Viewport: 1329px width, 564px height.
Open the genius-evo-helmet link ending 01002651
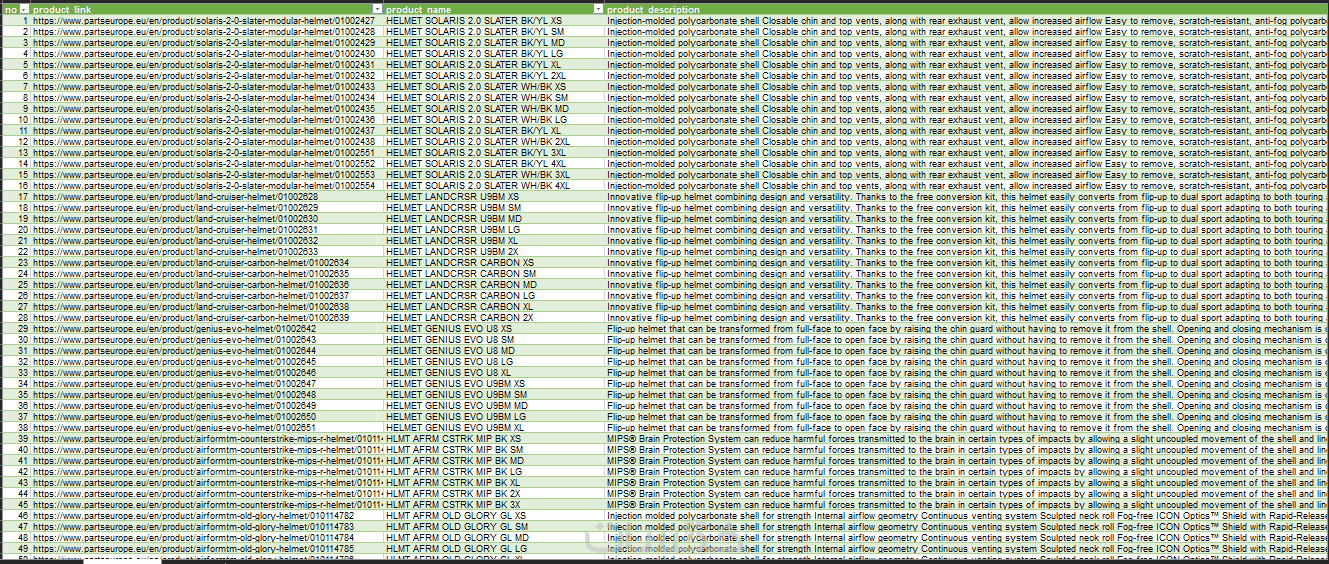174,427
